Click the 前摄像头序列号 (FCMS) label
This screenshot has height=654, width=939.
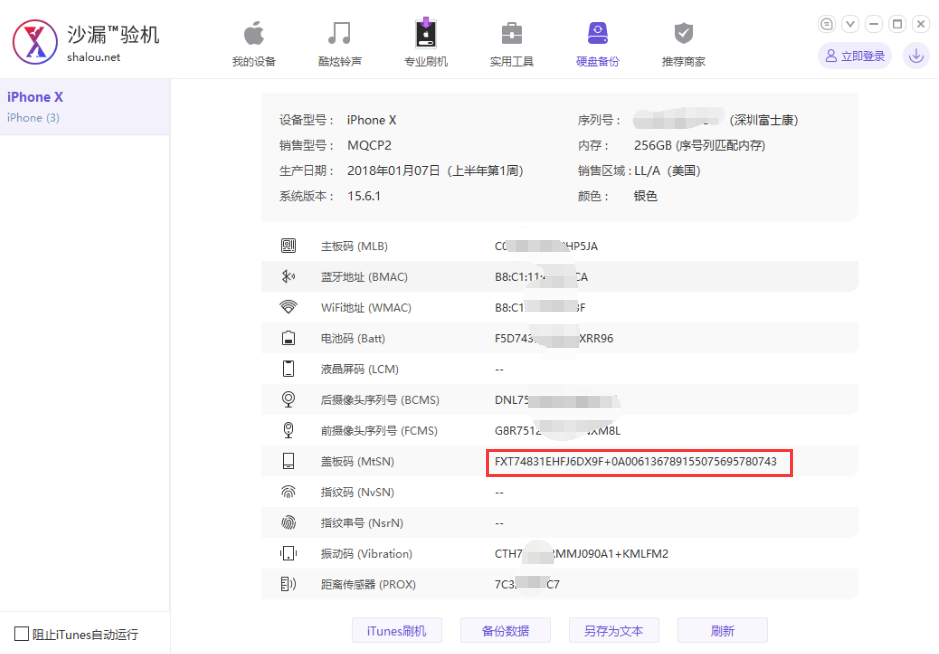[379, 431]
